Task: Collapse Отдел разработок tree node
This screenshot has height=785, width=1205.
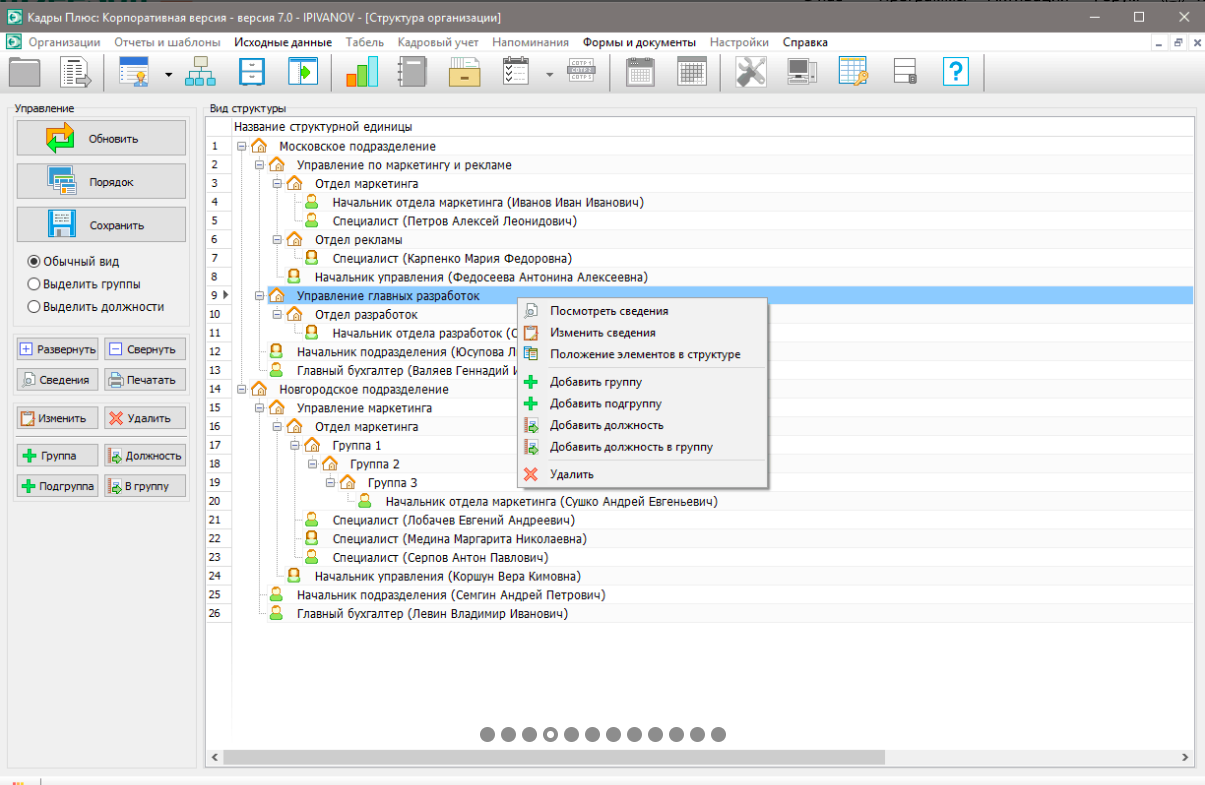Action: pyautogui.click(x=278, y=315)
